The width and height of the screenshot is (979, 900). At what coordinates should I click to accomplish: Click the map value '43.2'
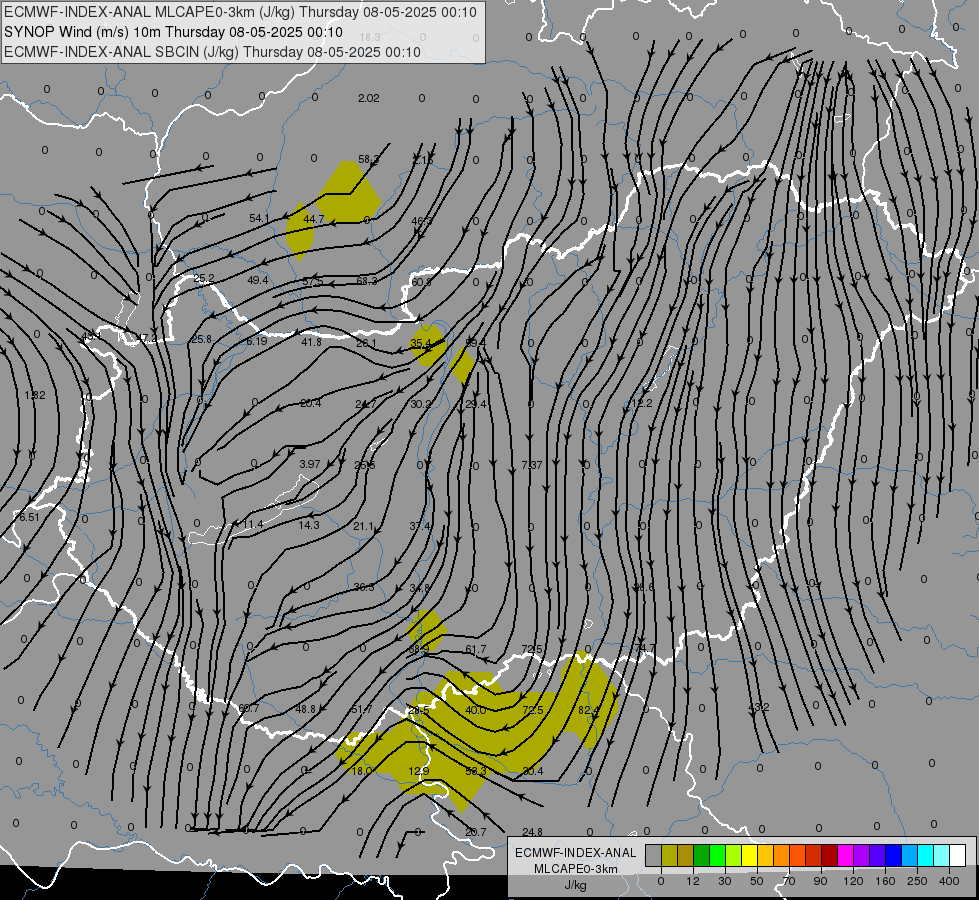[x=758, y=708]
